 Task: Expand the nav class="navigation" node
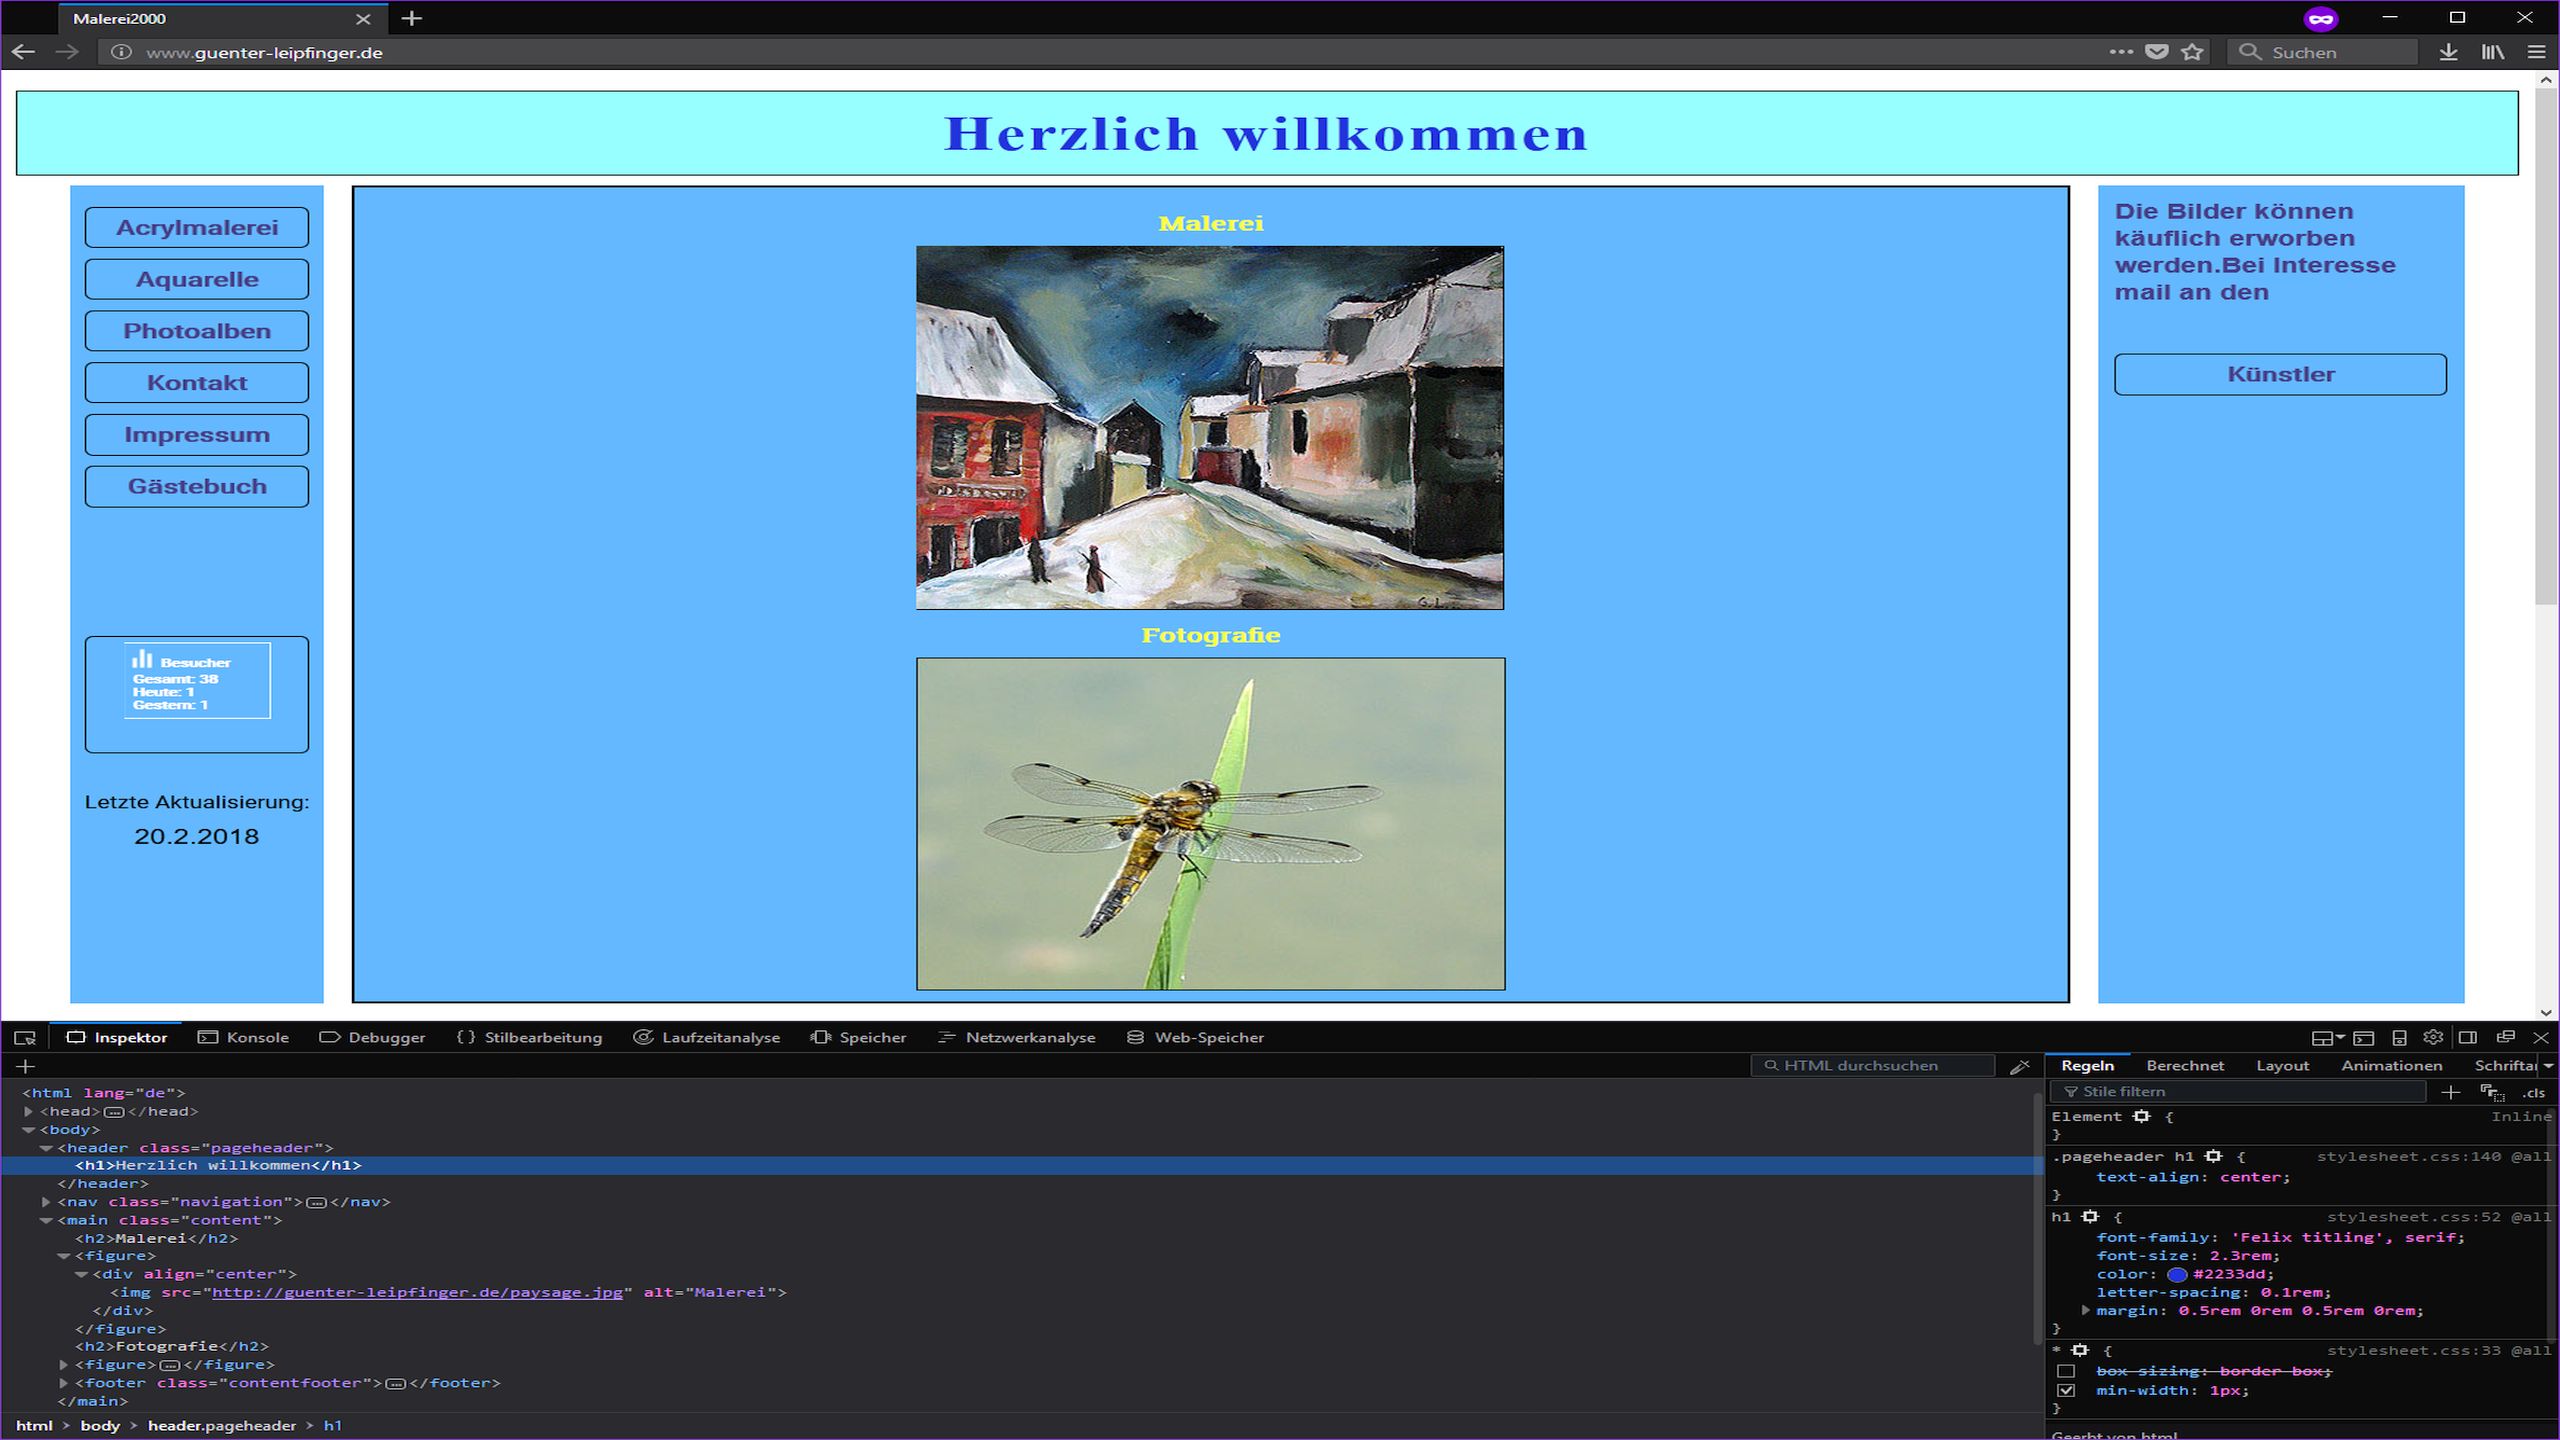click(46, 1202)
